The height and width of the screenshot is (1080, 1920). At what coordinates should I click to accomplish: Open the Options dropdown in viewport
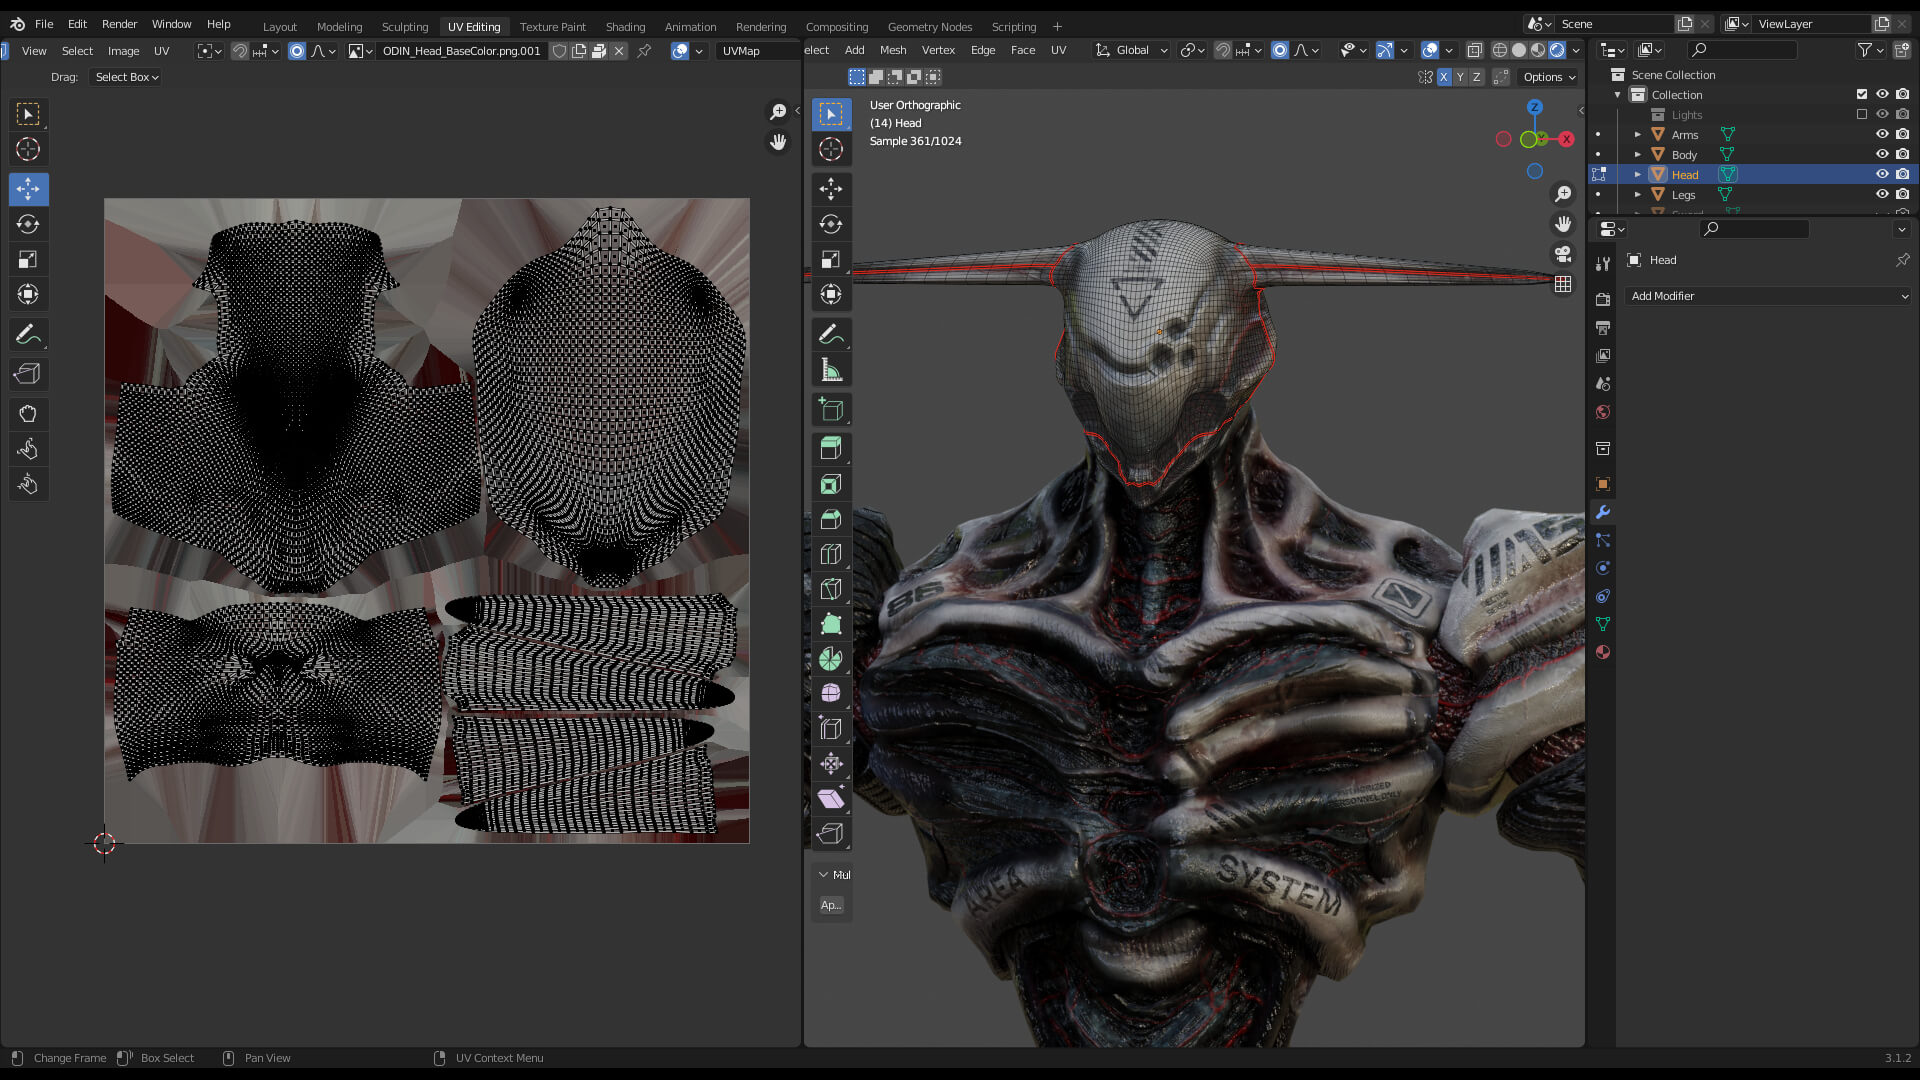pyautogui.click(x=1549, y=77)
